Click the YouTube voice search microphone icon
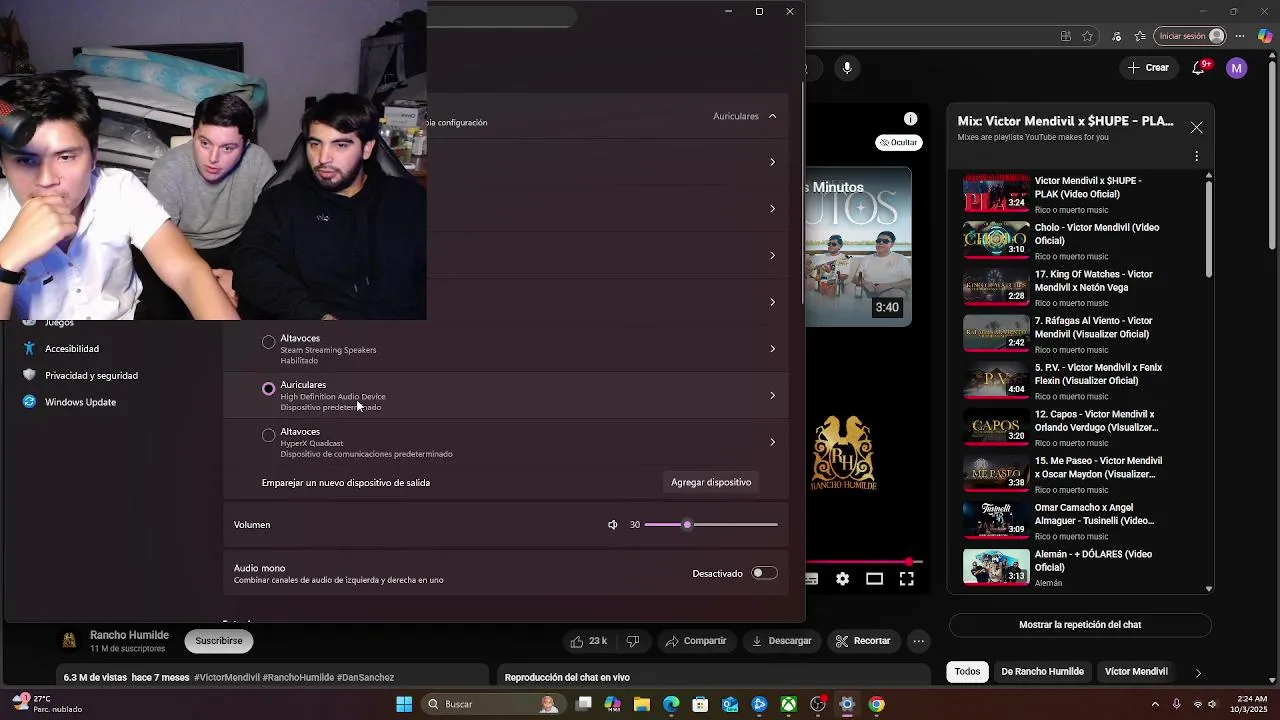Image resolution: width=1280 pixels, height=720 pixels. coord(847,68)
